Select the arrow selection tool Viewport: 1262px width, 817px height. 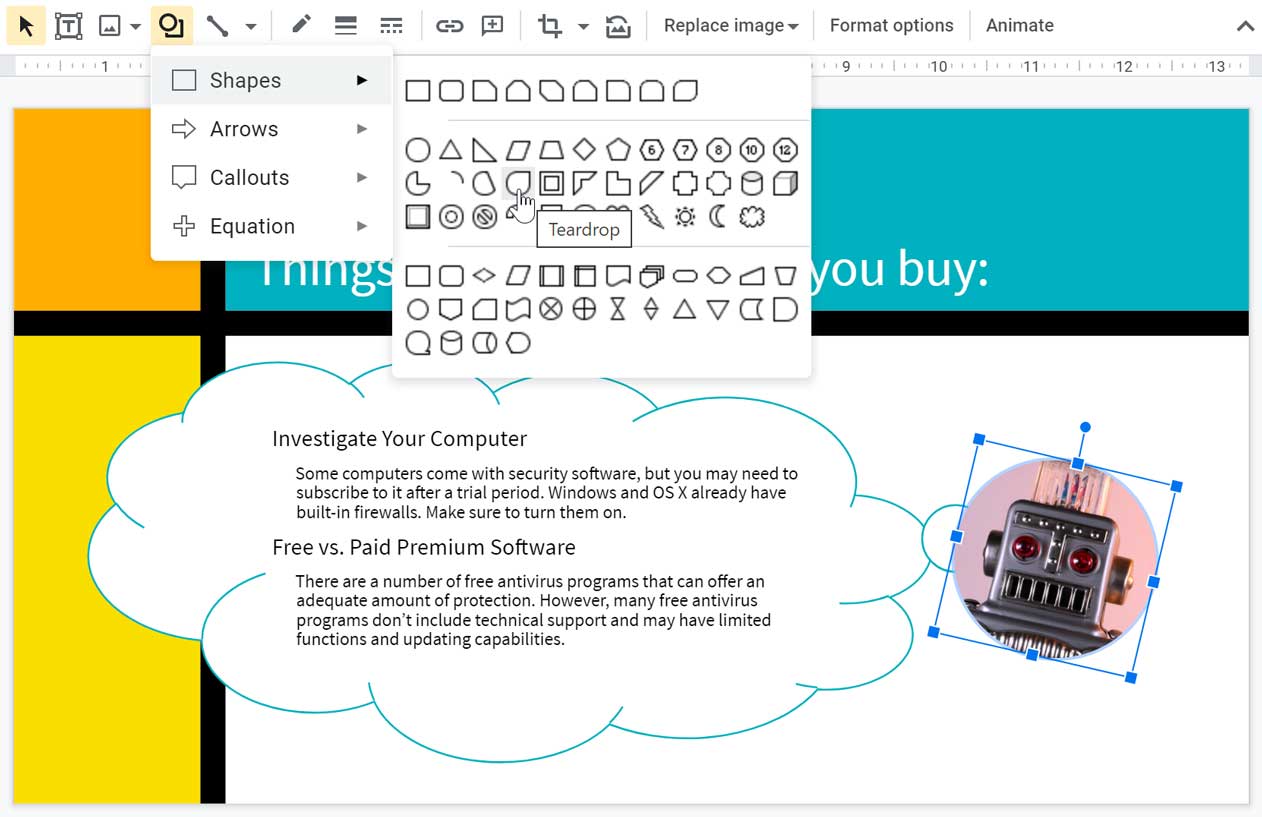coord(27,25)
